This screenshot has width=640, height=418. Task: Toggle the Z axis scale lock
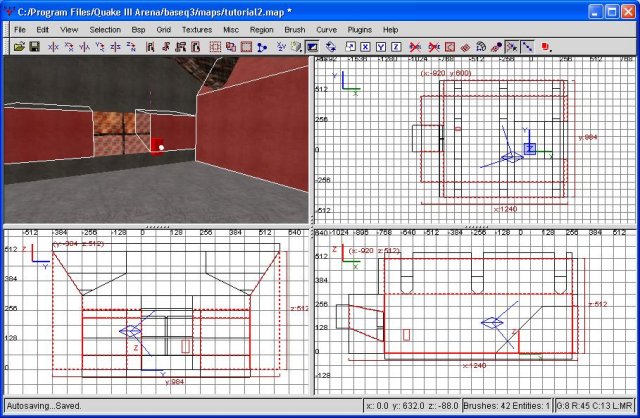pos(396,47)
